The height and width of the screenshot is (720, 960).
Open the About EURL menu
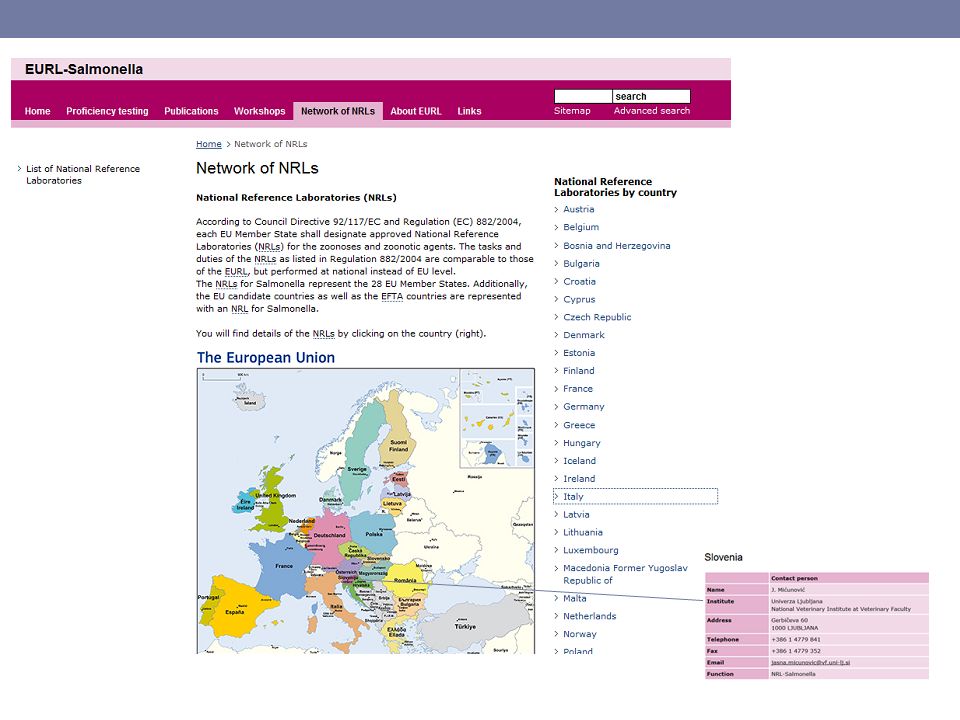click(416, 111)
